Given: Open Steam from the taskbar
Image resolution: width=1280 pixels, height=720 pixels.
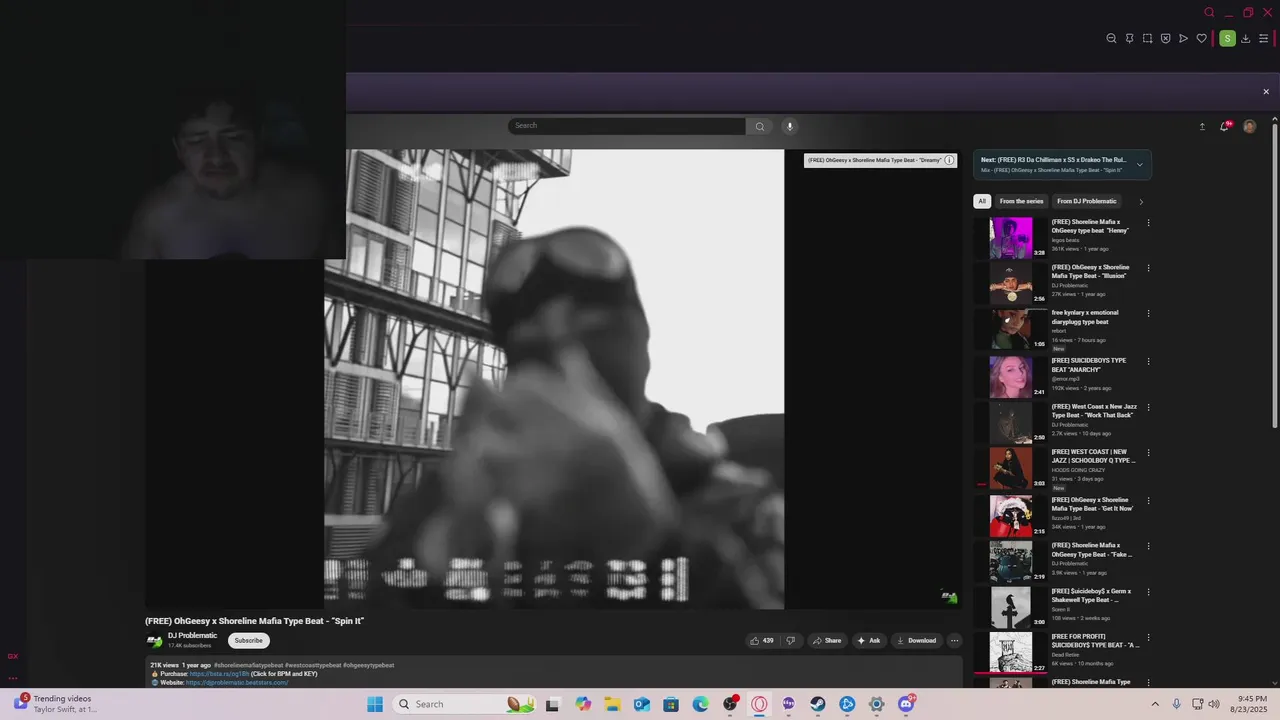Looking at the screenshot, I should point(818,704).
